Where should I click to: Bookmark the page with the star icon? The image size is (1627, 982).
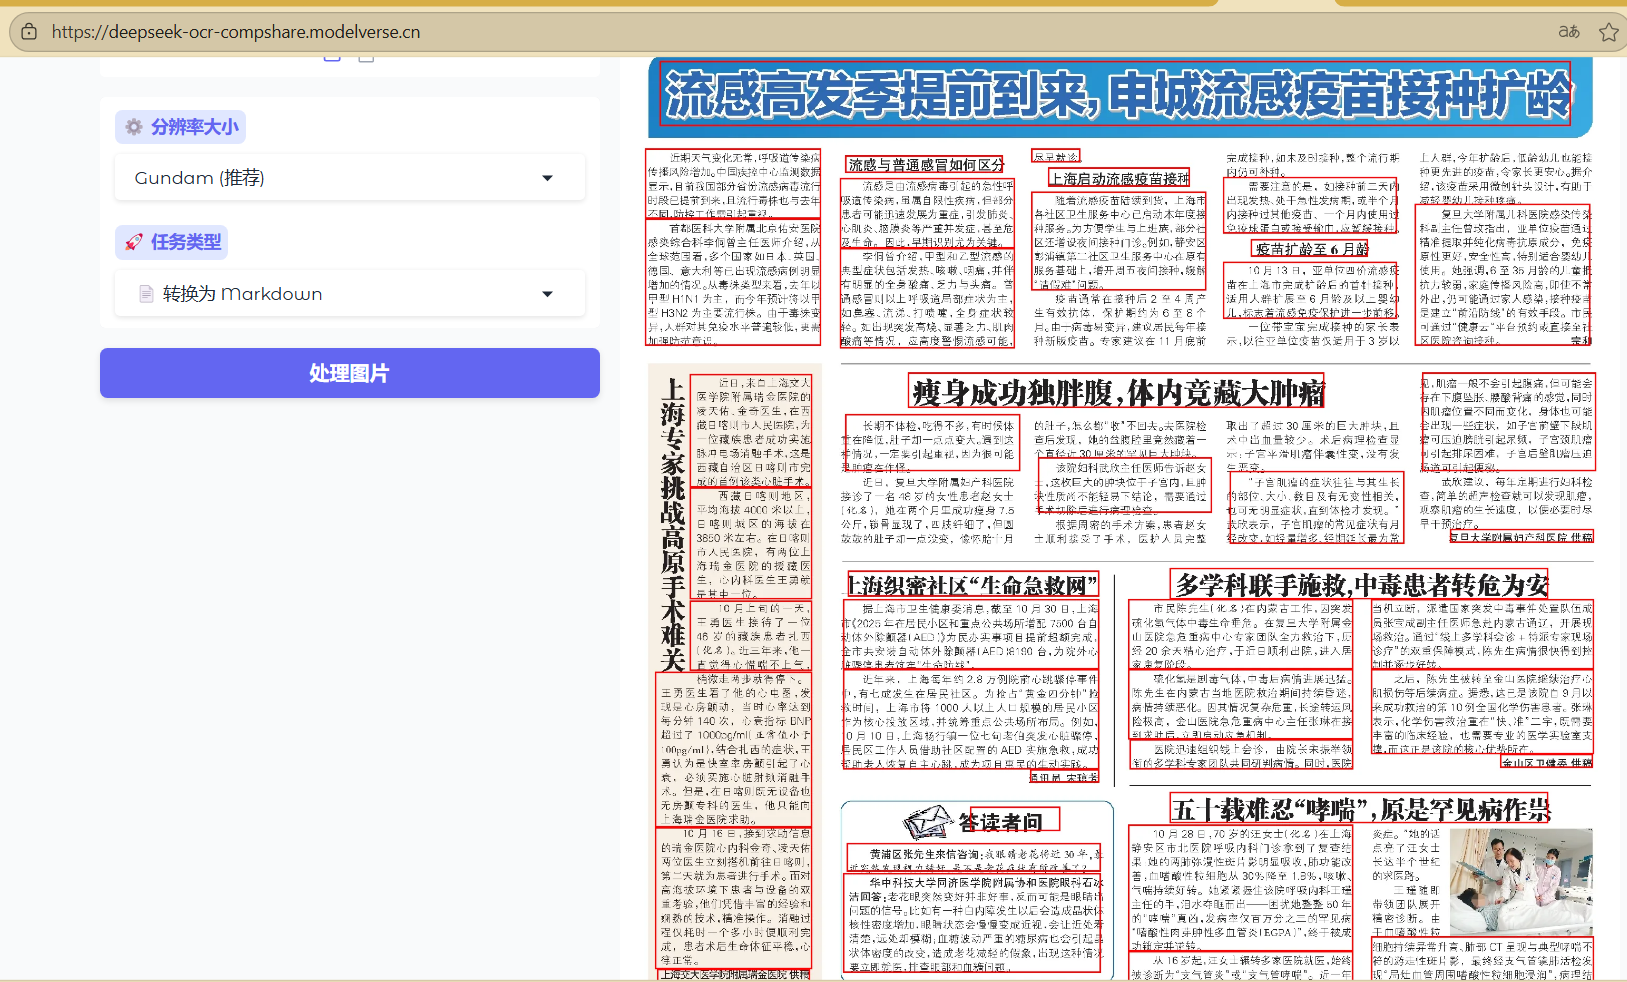click(x=1609, y=31)
